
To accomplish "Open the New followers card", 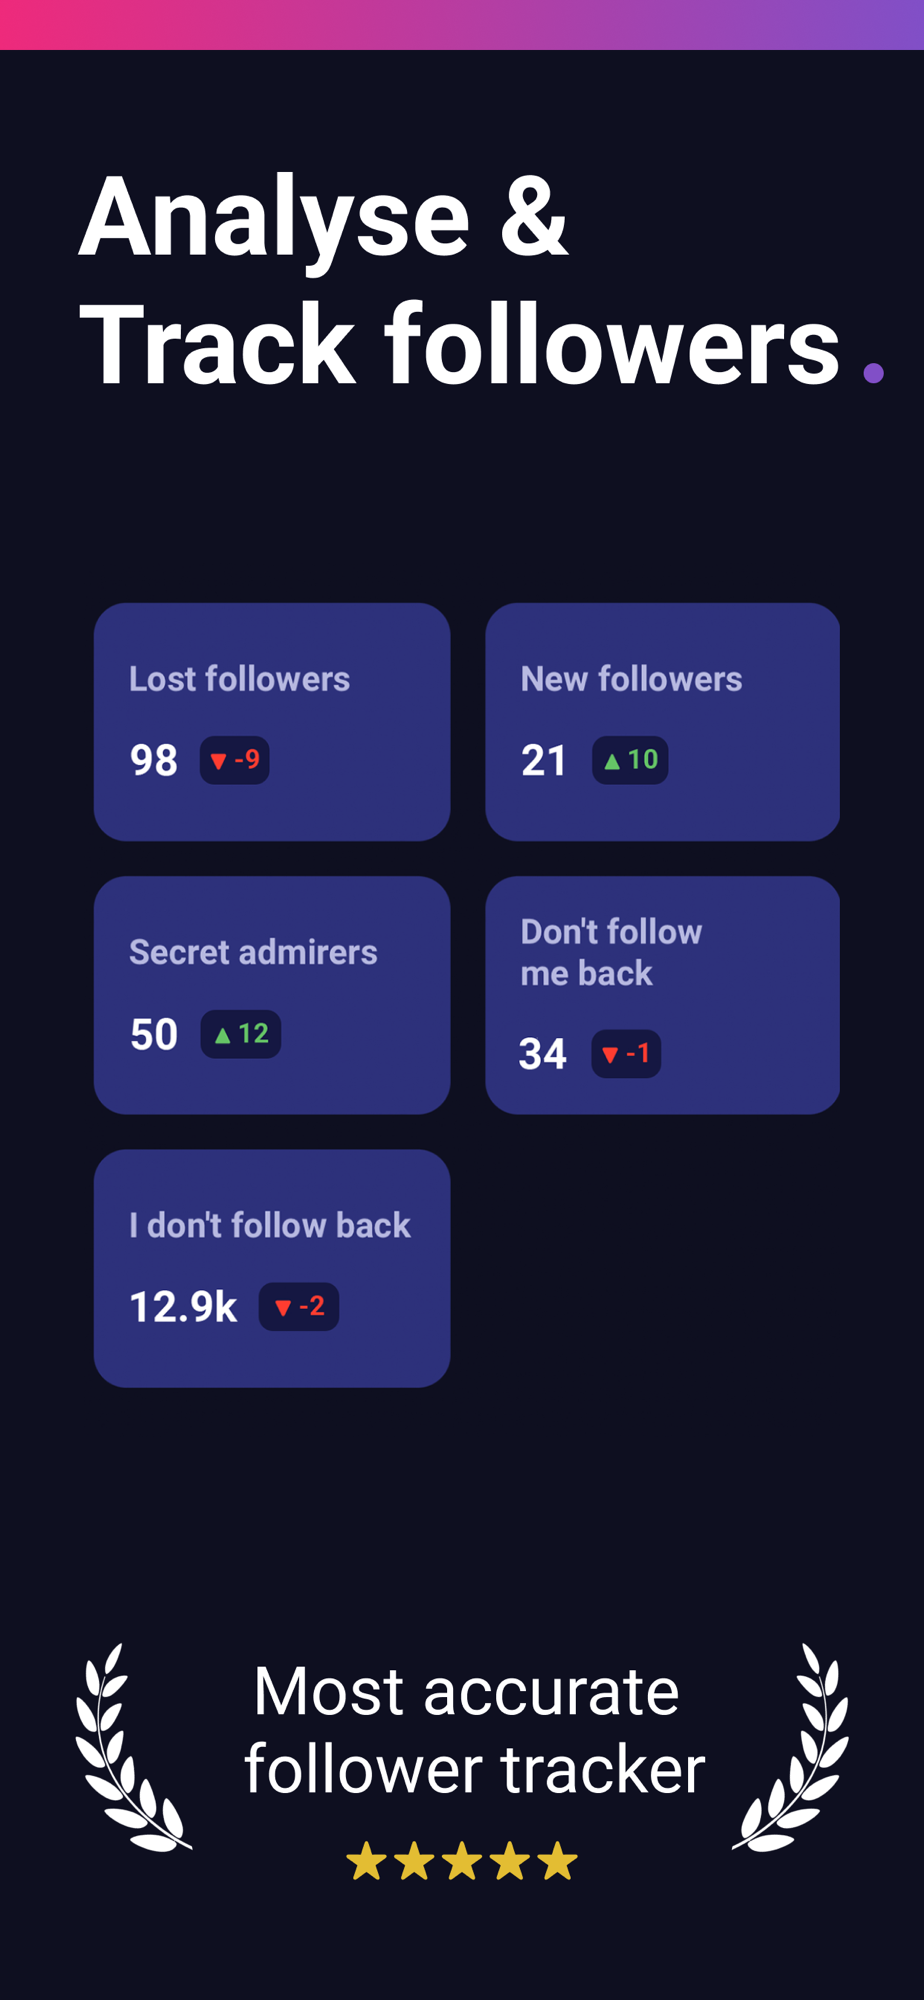I will coord(662,722).
